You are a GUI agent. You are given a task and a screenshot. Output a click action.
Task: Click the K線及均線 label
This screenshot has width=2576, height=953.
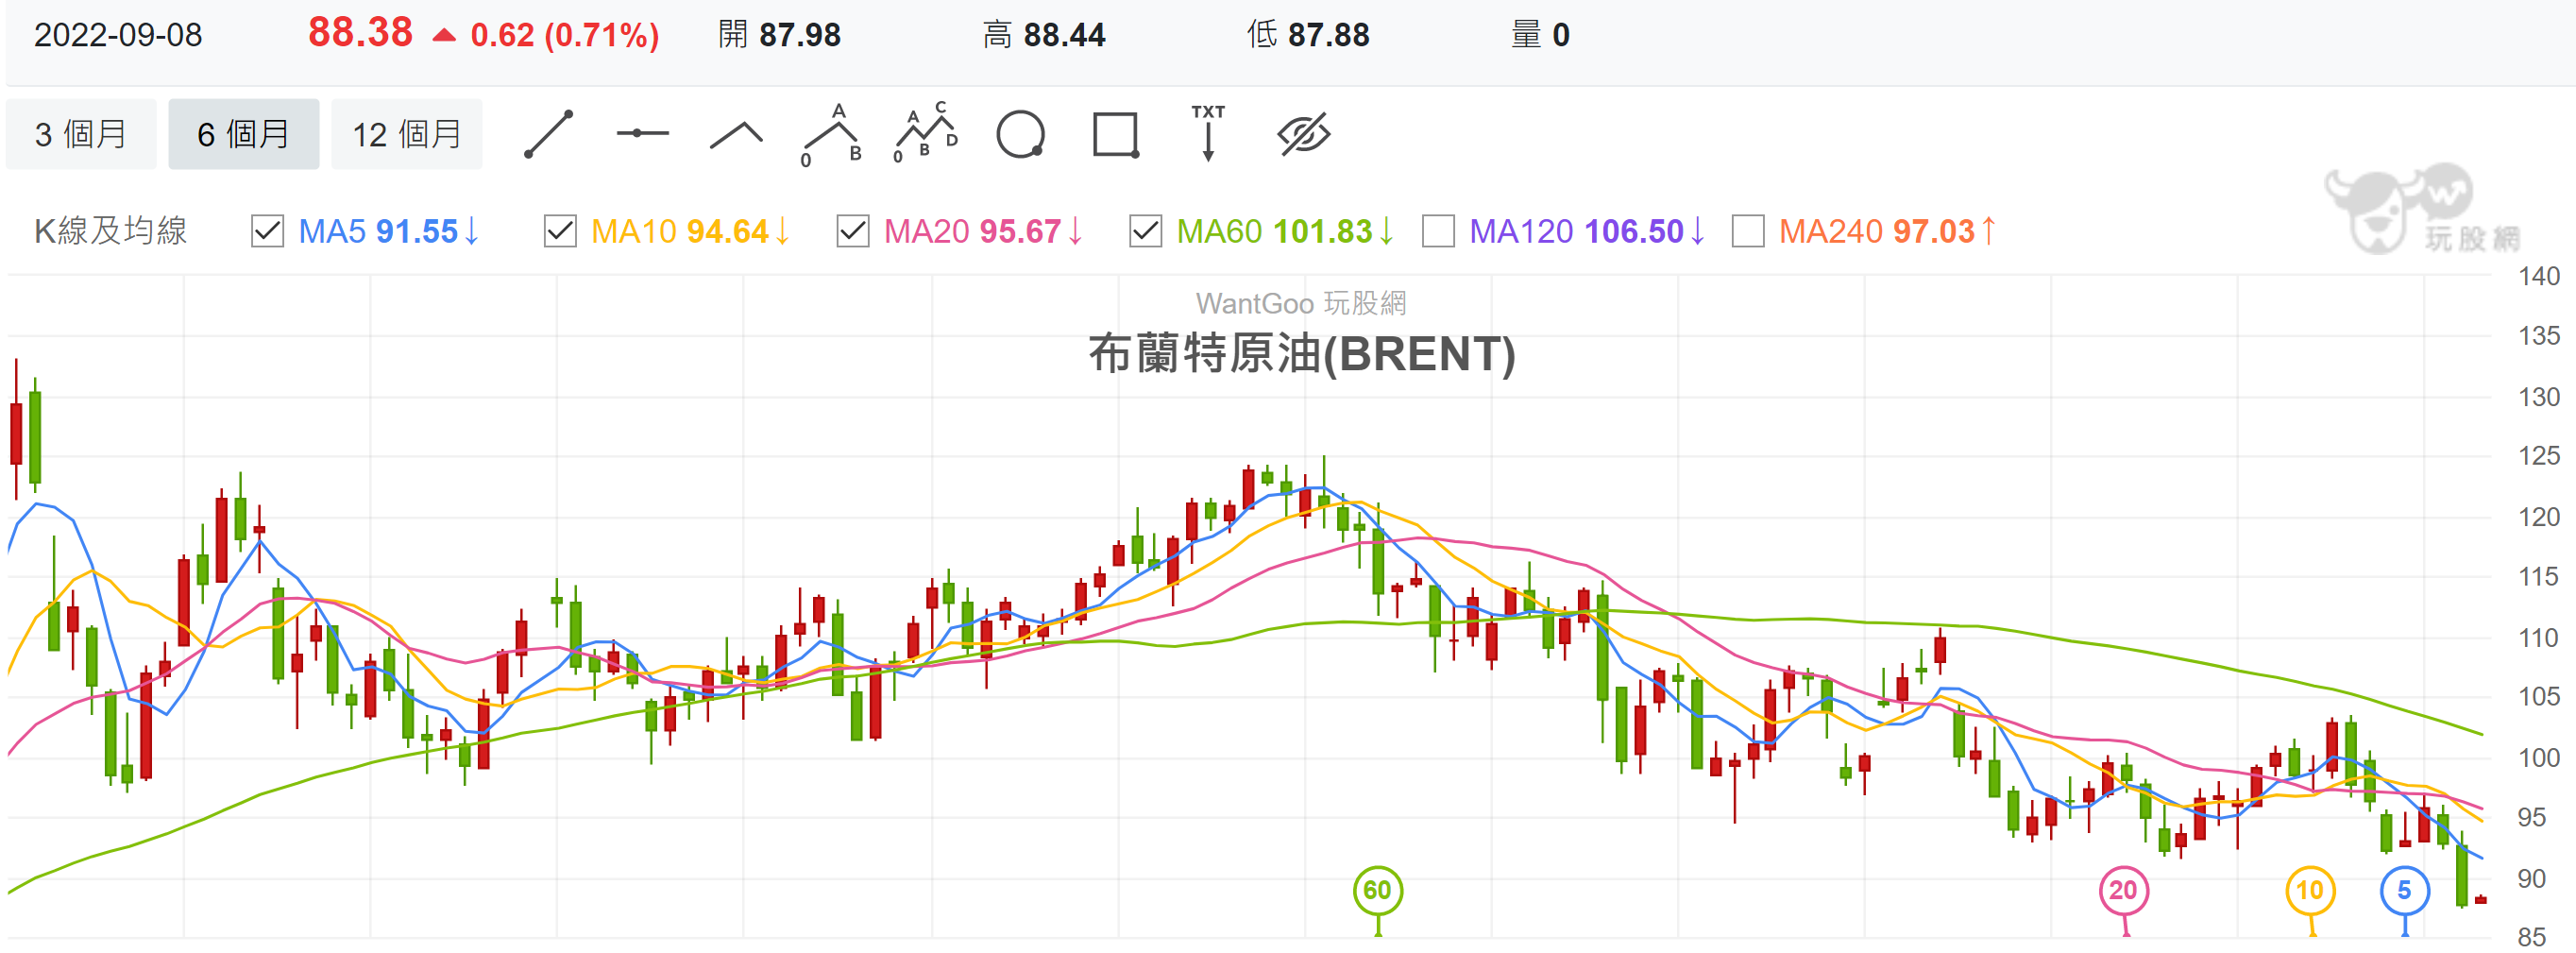pyautogui.click(x=111, y=231)
